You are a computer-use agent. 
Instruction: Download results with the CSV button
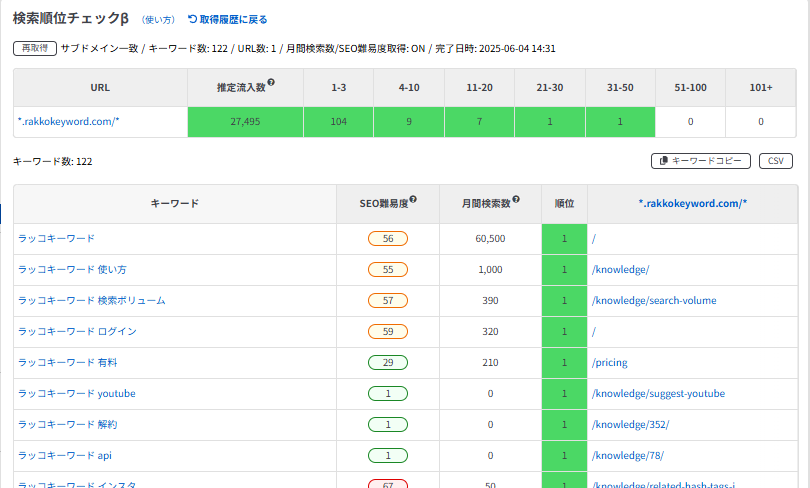pos(776,161)
